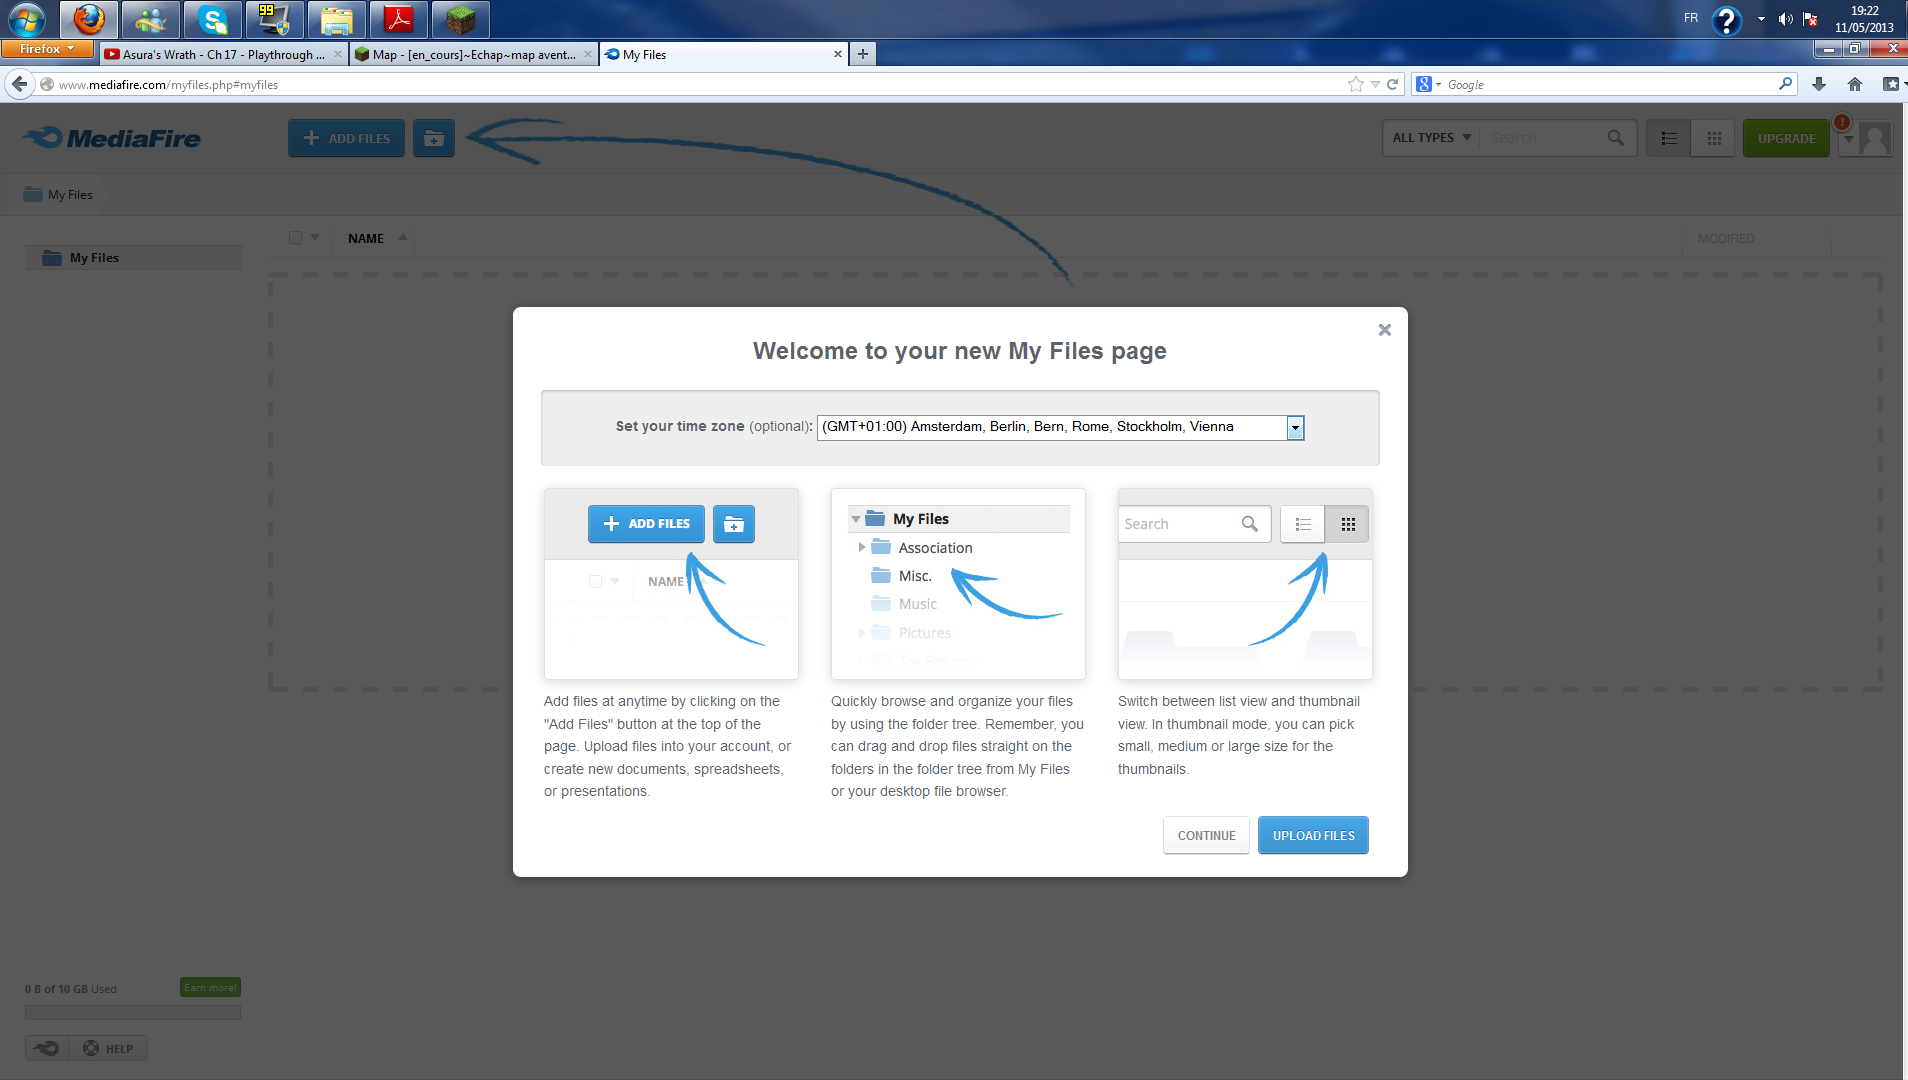
Task: Open Firefox from the taskbar
Action: pyautogui.click(x=89, y=19)
